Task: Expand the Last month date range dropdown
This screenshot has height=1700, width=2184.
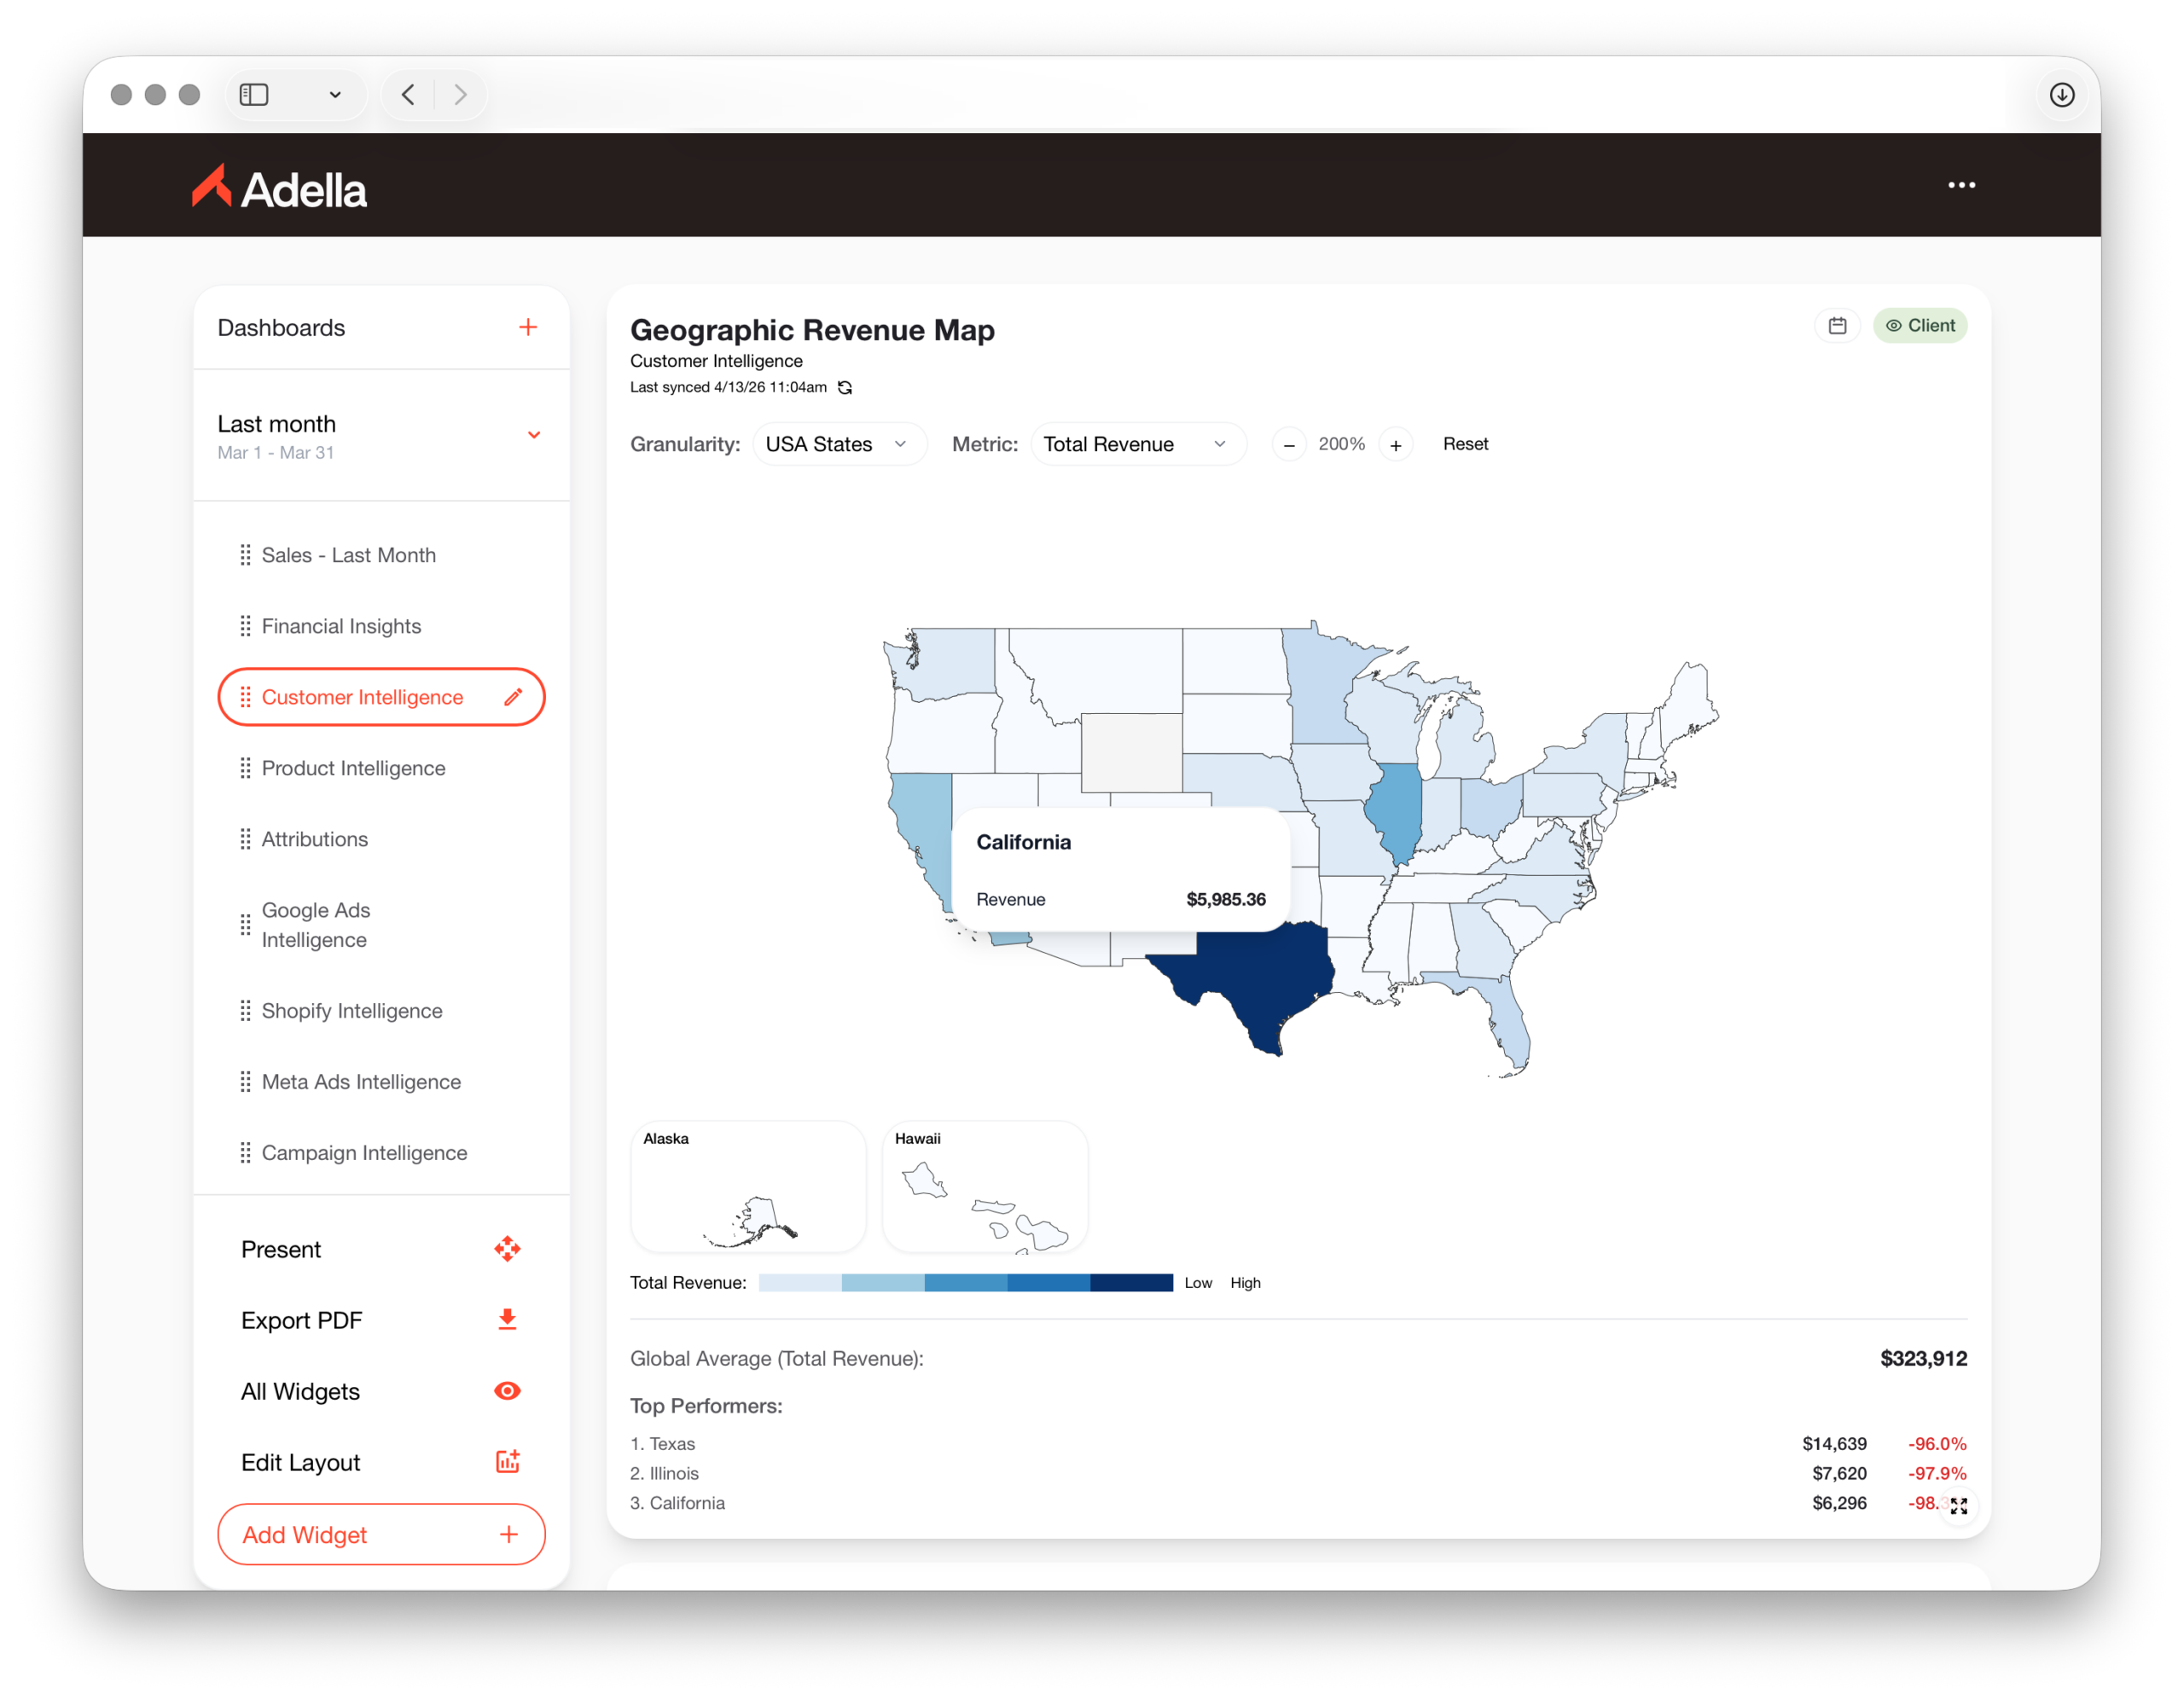Action: [534, 435]
